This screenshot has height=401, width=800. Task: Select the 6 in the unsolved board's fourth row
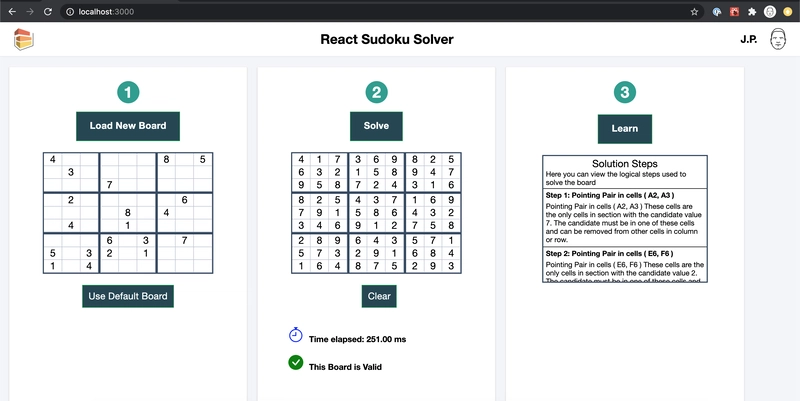coord(184,200)
